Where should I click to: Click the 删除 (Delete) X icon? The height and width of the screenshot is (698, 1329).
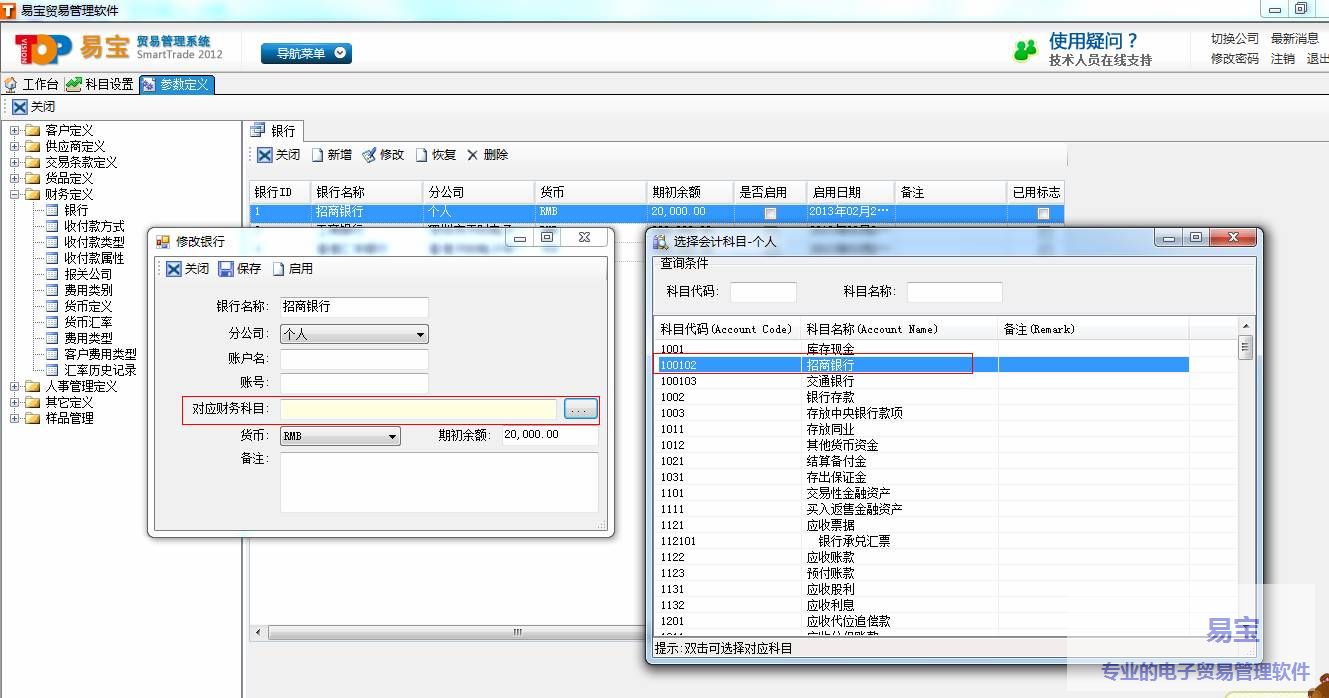point(473,155)
